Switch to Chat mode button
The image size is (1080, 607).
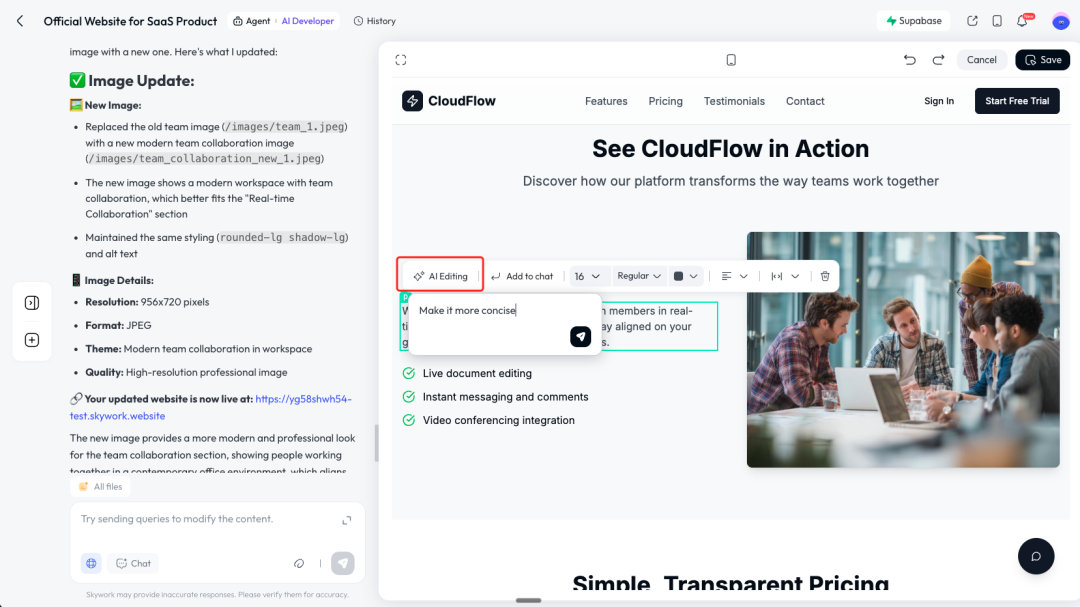coord(134,564)
